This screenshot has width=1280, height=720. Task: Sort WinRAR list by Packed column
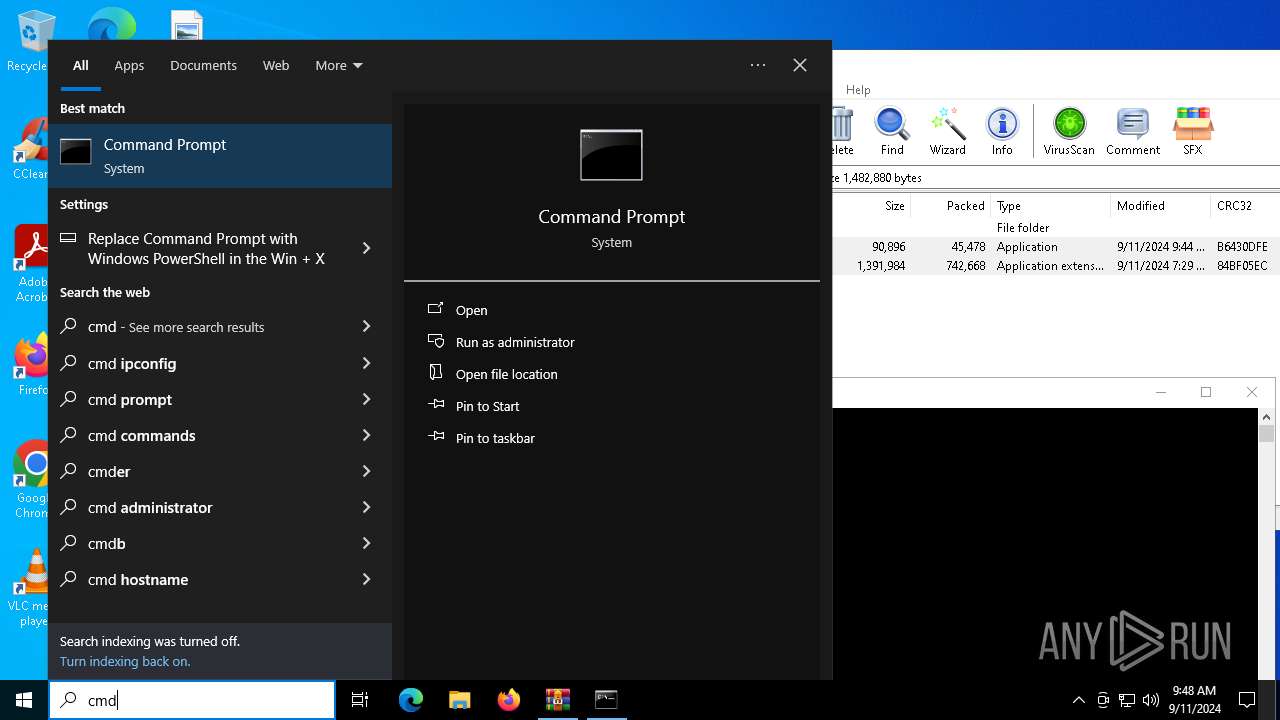[950, 206]
